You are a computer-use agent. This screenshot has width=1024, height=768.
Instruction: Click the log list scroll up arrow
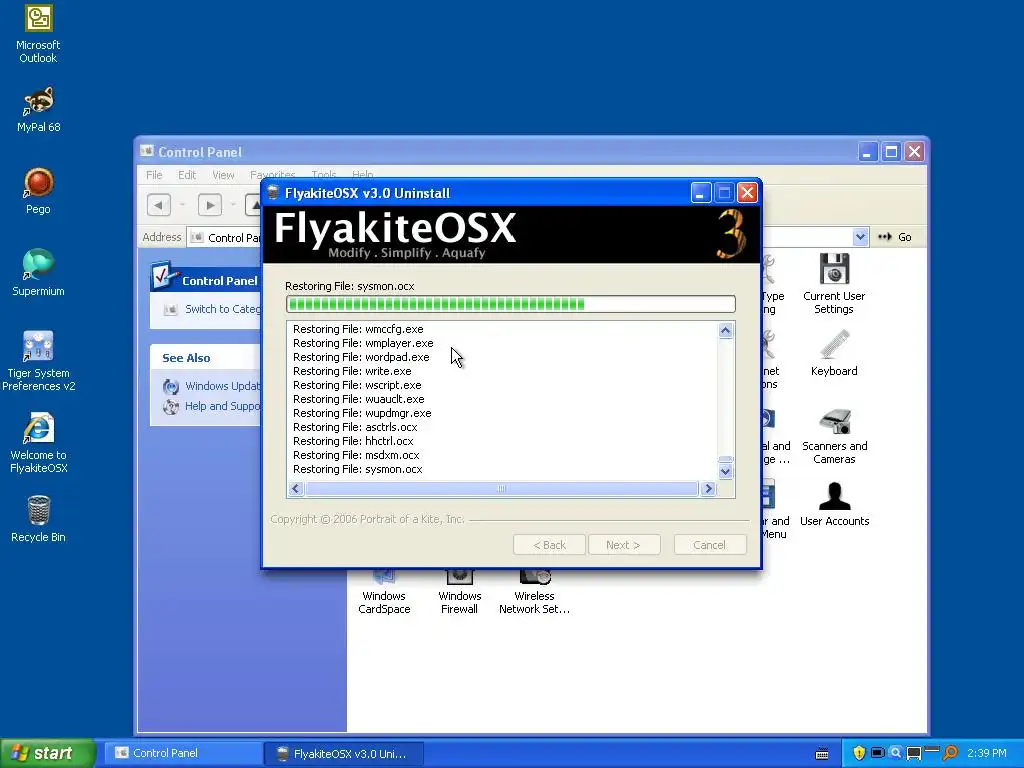tap(725, 330)
